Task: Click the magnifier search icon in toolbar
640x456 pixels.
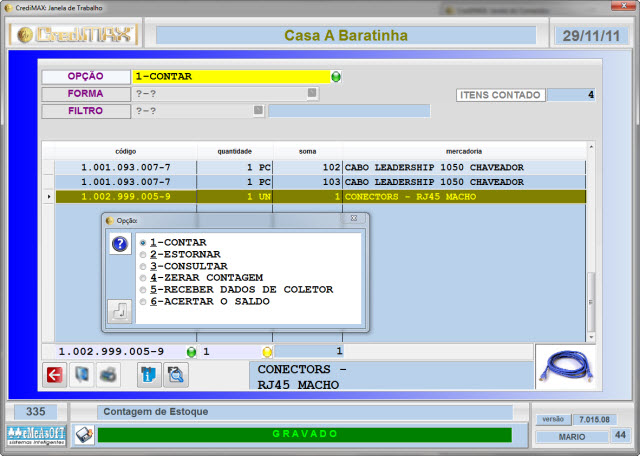Action: [x=176, y=375]
